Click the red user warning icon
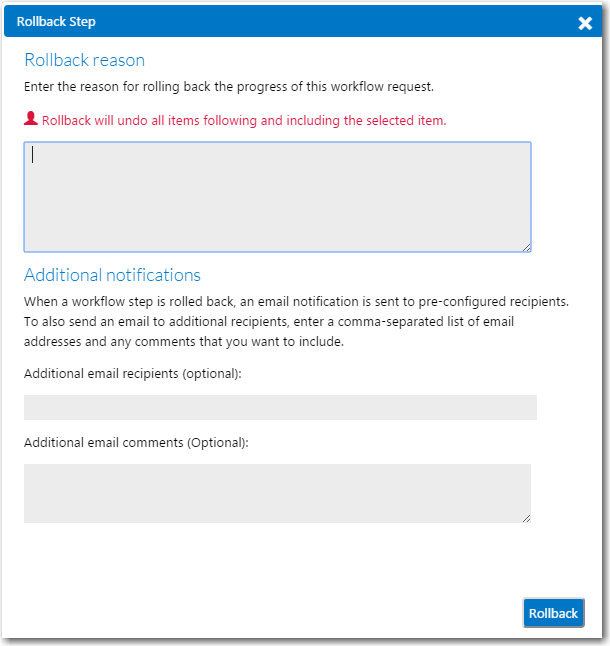Viewport: 610px width, 646px height. [30, 118]
